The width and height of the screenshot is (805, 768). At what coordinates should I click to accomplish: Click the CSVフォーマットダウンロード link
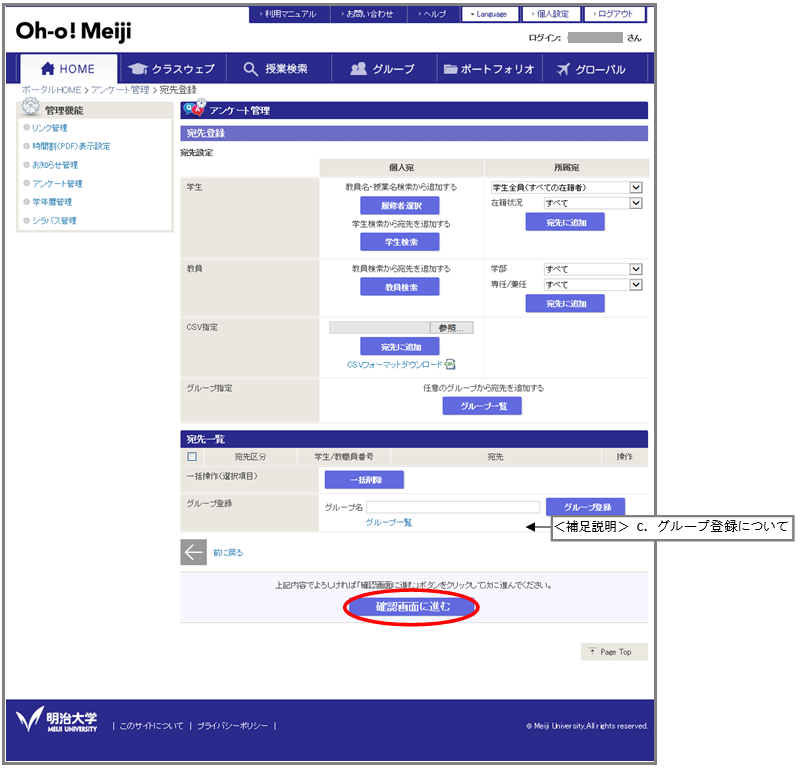pos(394,364)
